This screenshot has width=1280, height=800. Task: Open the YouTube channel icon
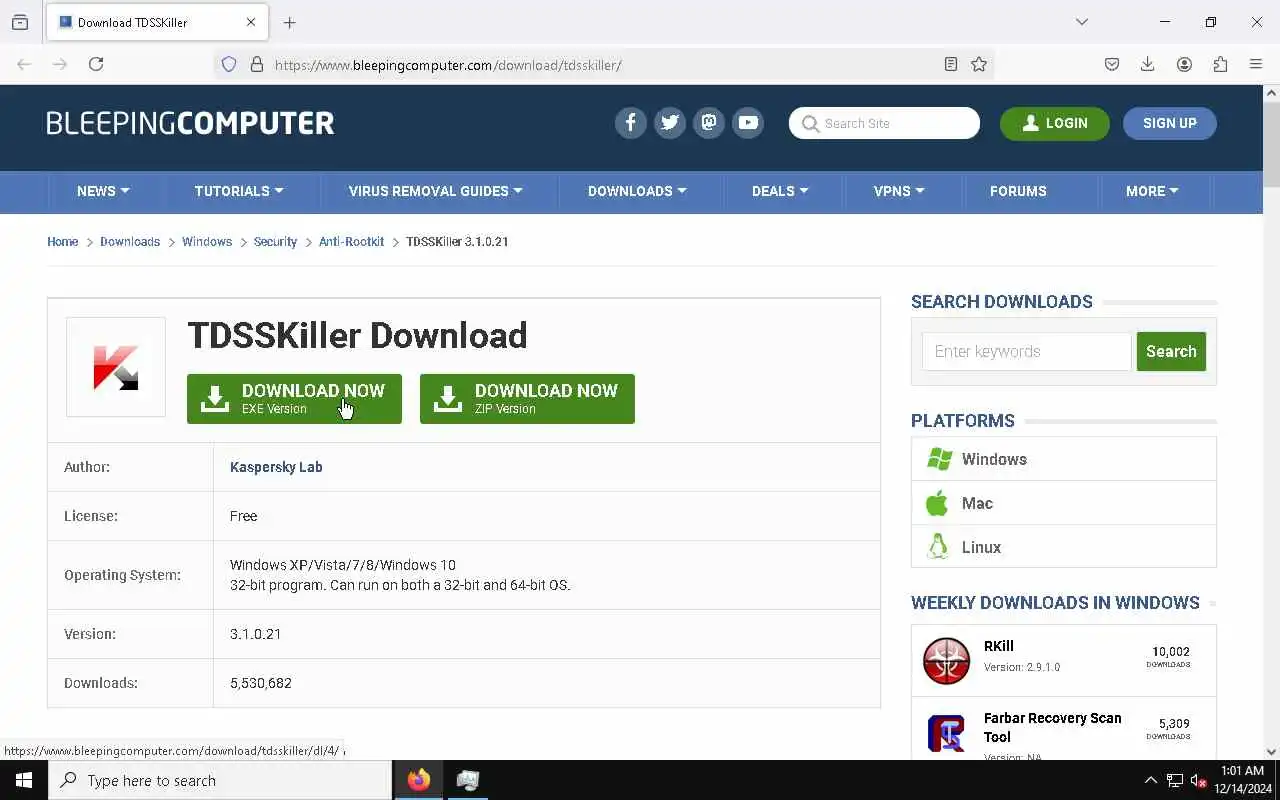pyautogui.click(x=748, y=123)
